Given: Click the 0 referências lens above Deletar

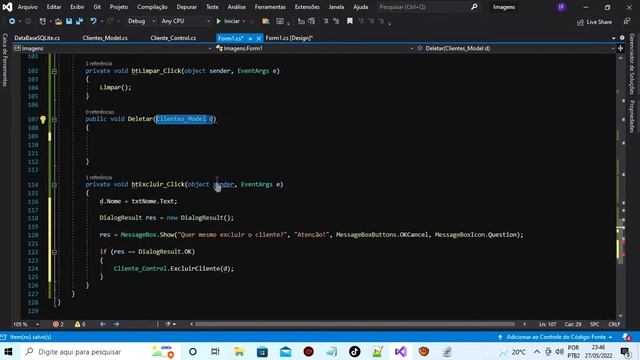Looking at the screenshot, I should (100, 112).
